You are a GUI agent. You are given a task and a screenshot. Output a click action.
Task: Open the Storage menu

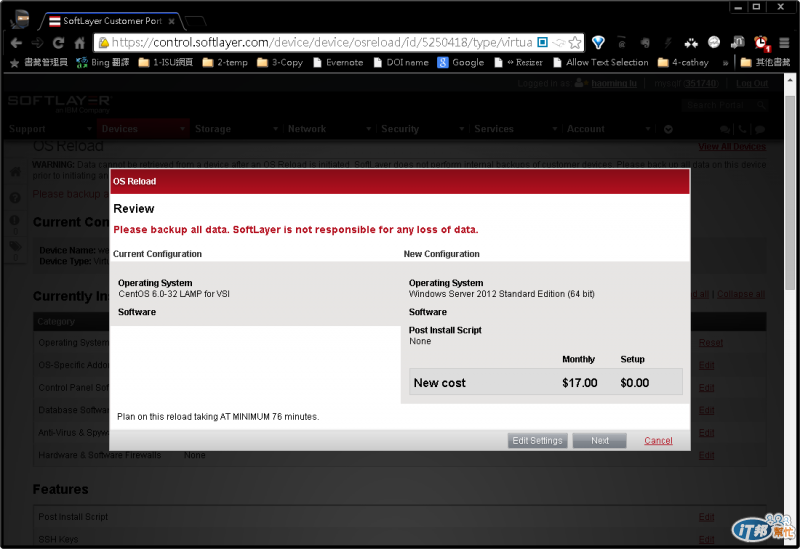coord(236,129)
